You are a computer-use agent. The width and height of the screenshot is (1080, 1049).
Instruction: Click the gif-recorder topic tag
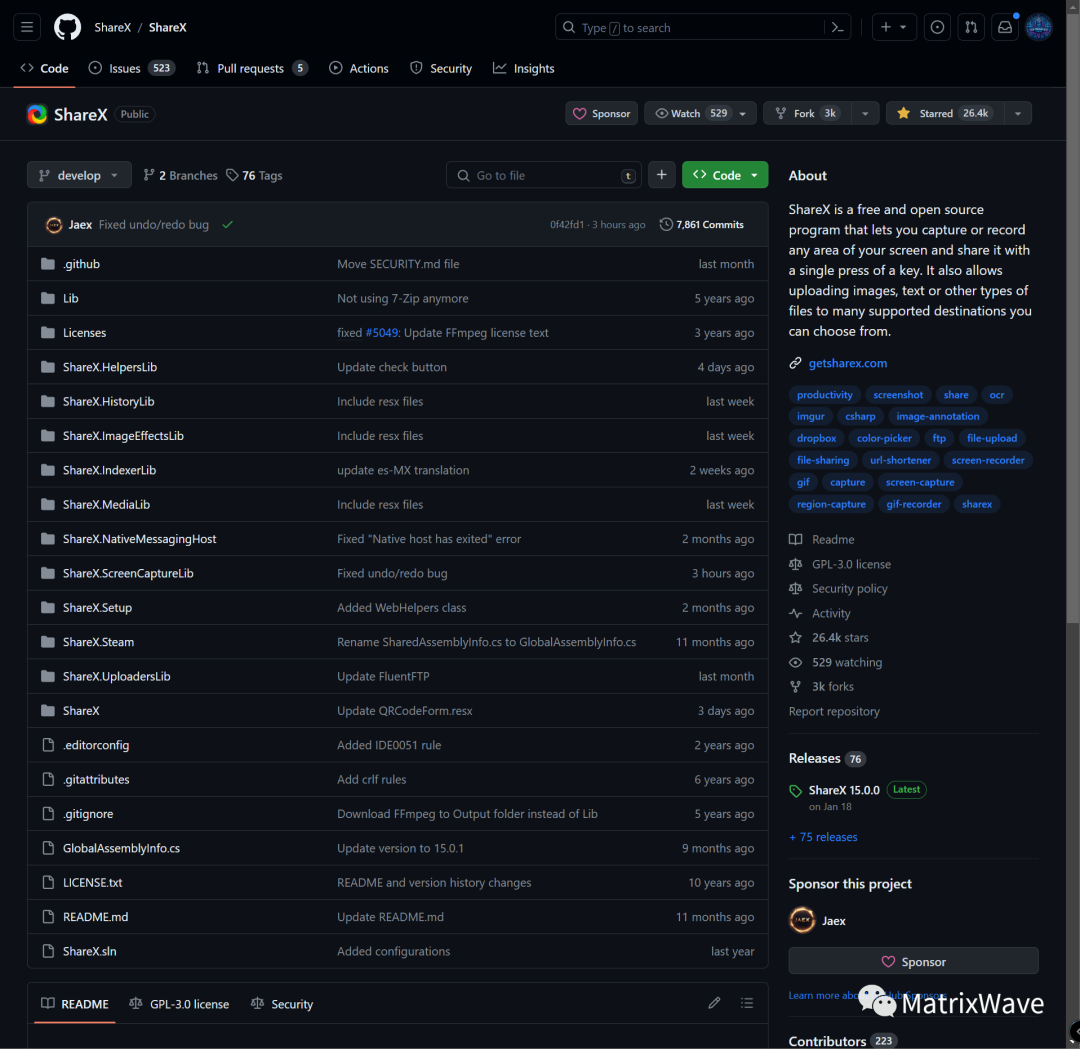click(x=913, y=504)
